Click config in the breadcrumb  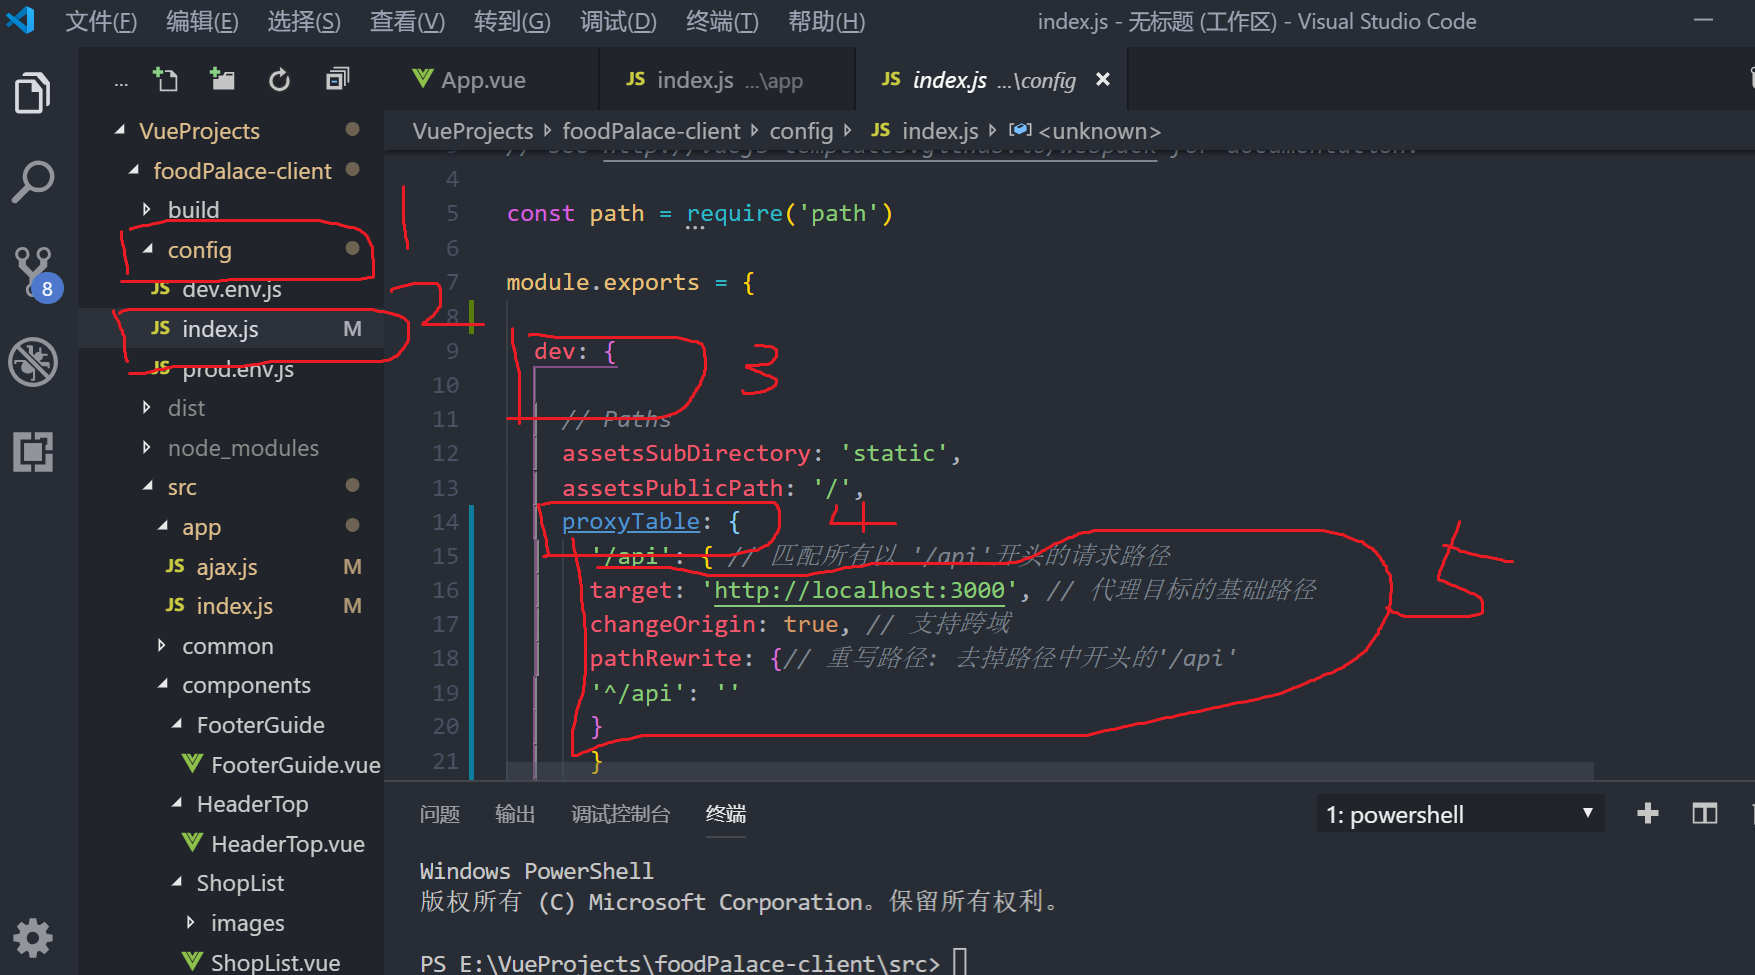point(801,131)
